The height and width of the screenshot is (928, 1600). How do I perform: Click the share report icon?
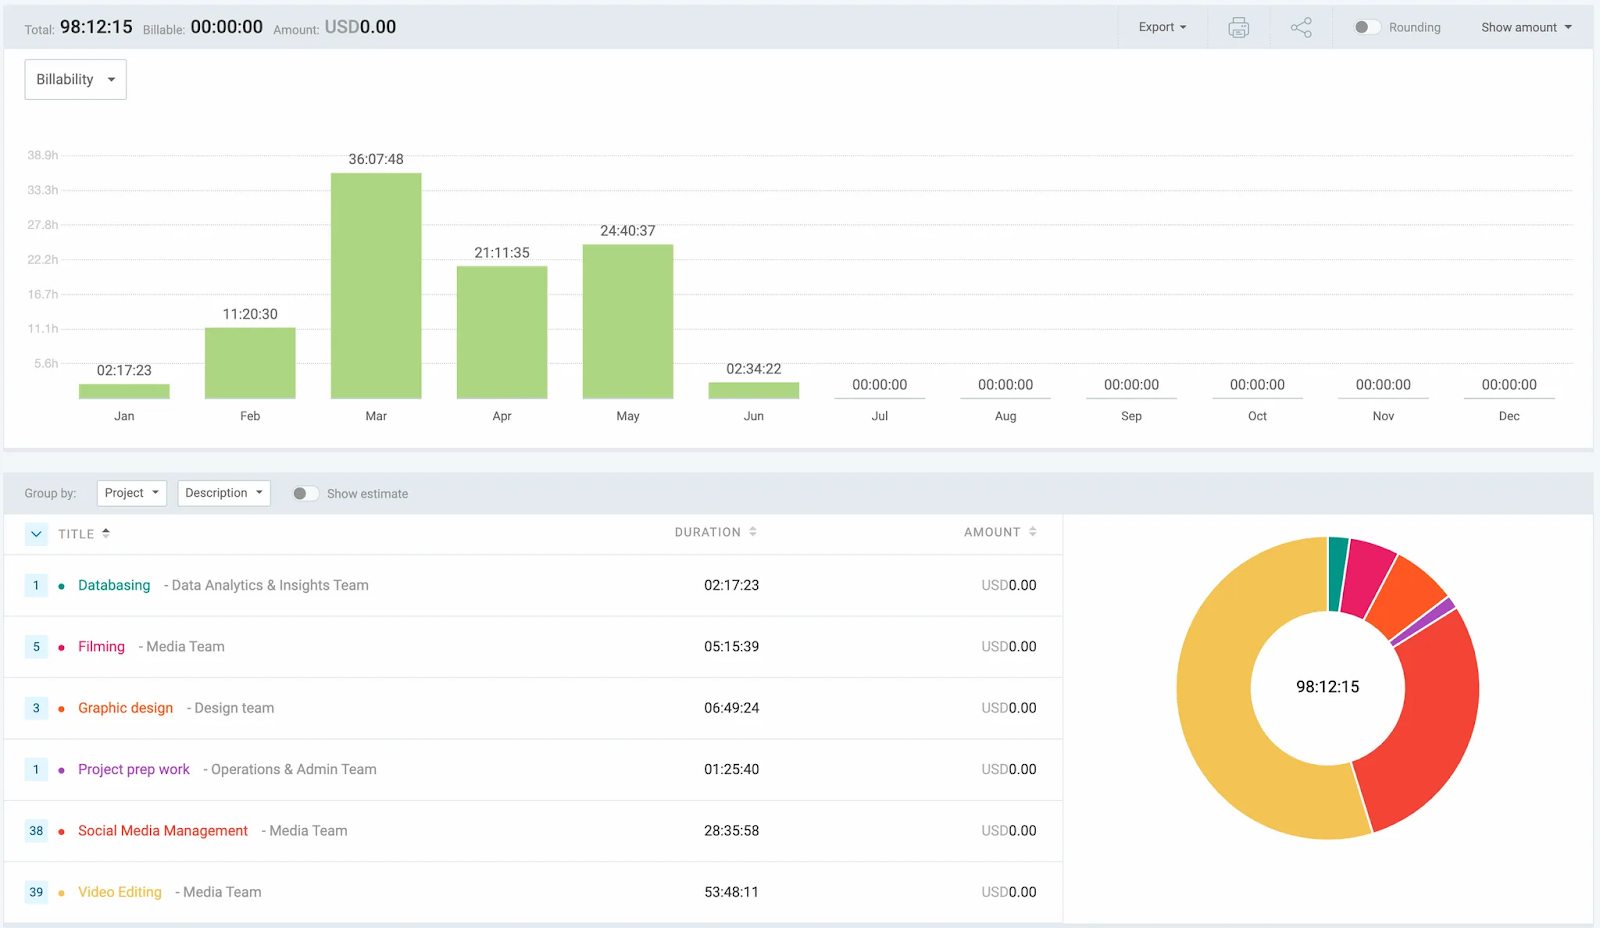(1301, 28)
